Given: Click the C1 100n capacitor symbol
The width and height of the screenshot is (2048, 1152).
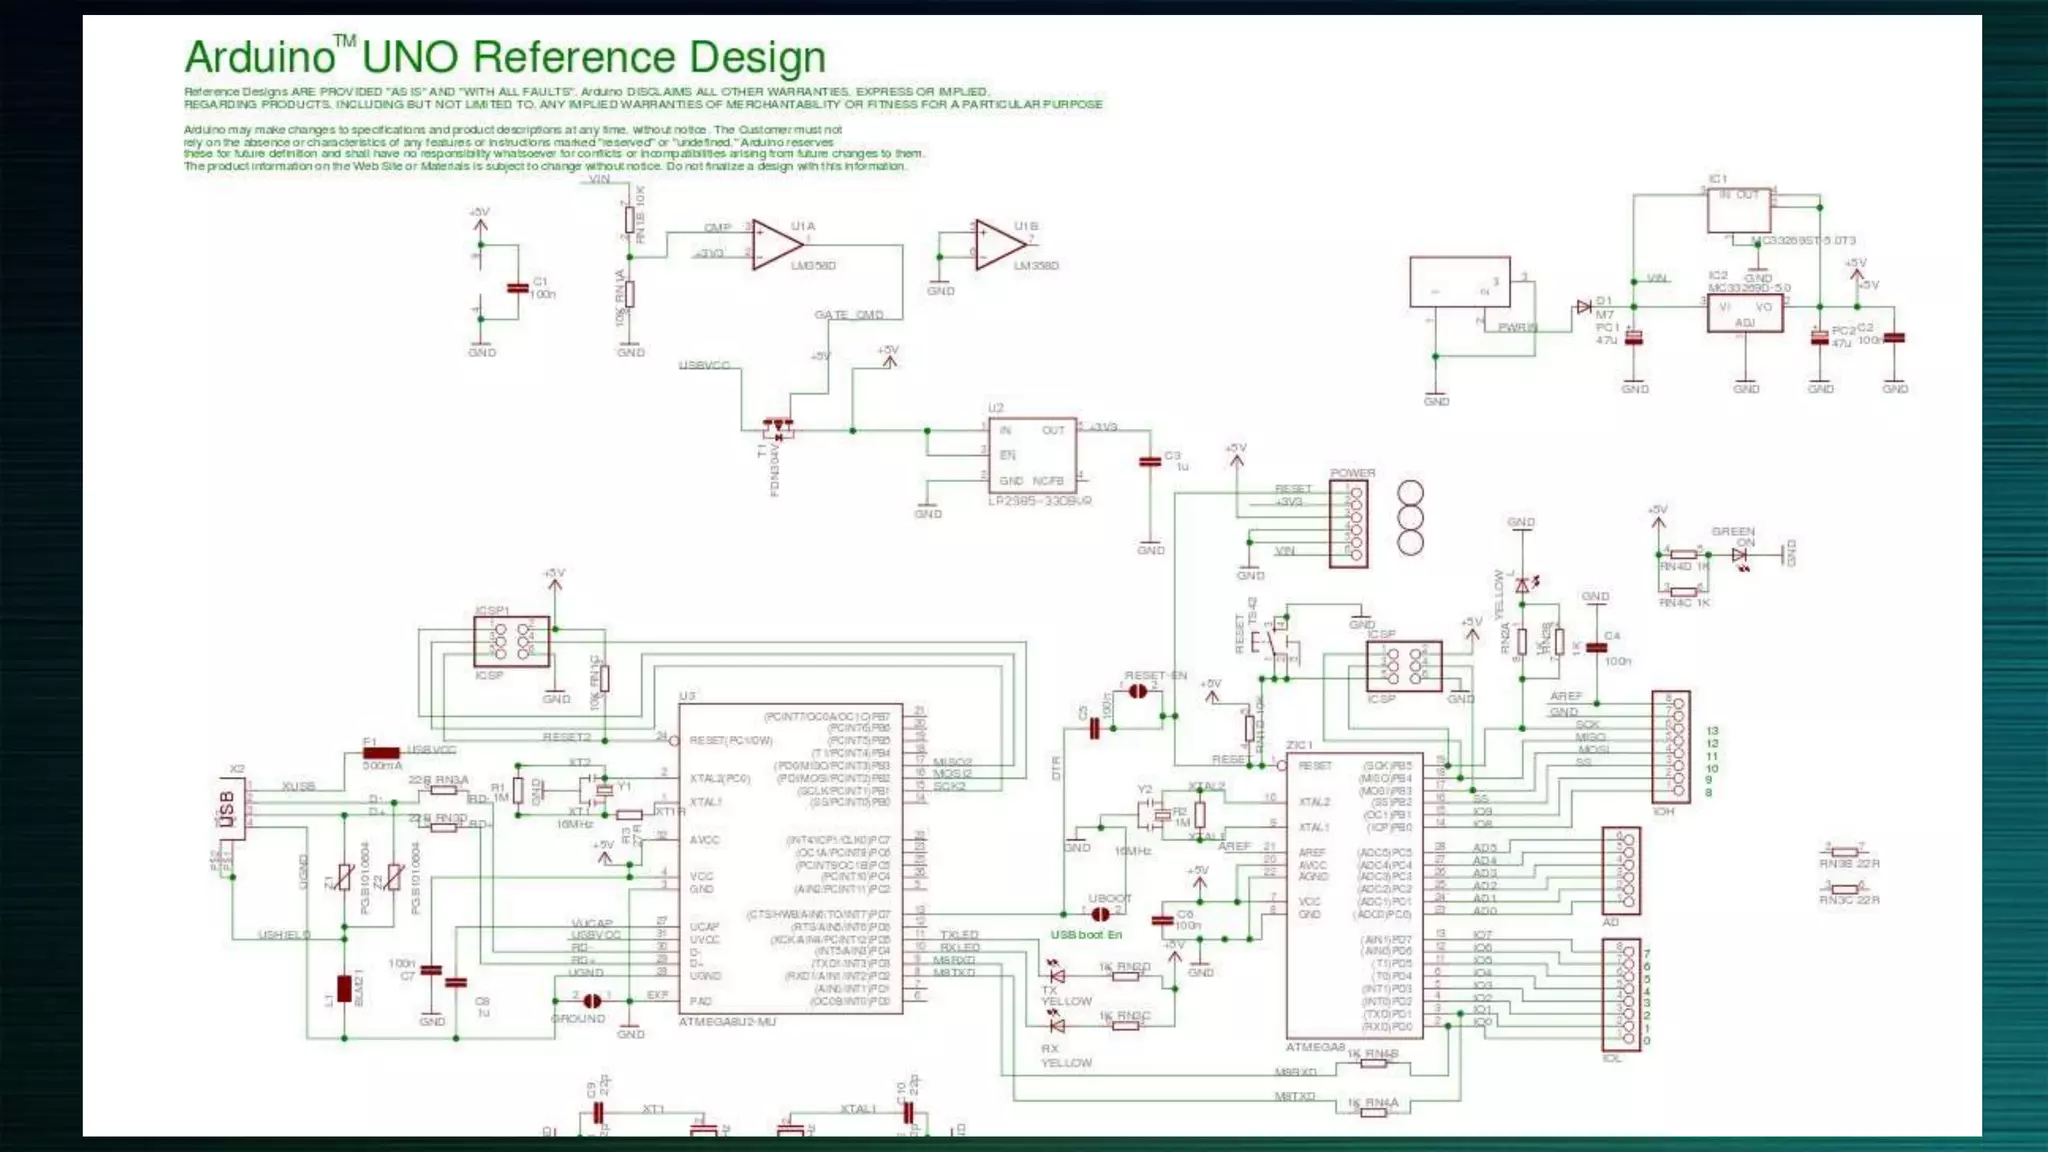Looking at the screenshot, I should [x=517, y=288].
